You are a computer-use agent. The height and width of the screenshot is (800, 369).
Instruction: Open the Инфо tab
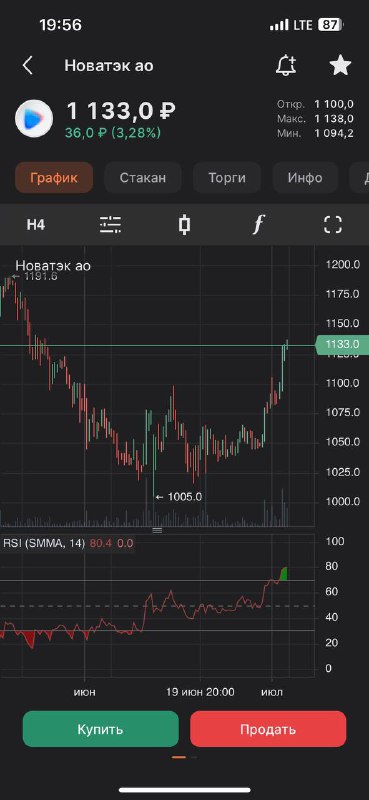point(305,178)
